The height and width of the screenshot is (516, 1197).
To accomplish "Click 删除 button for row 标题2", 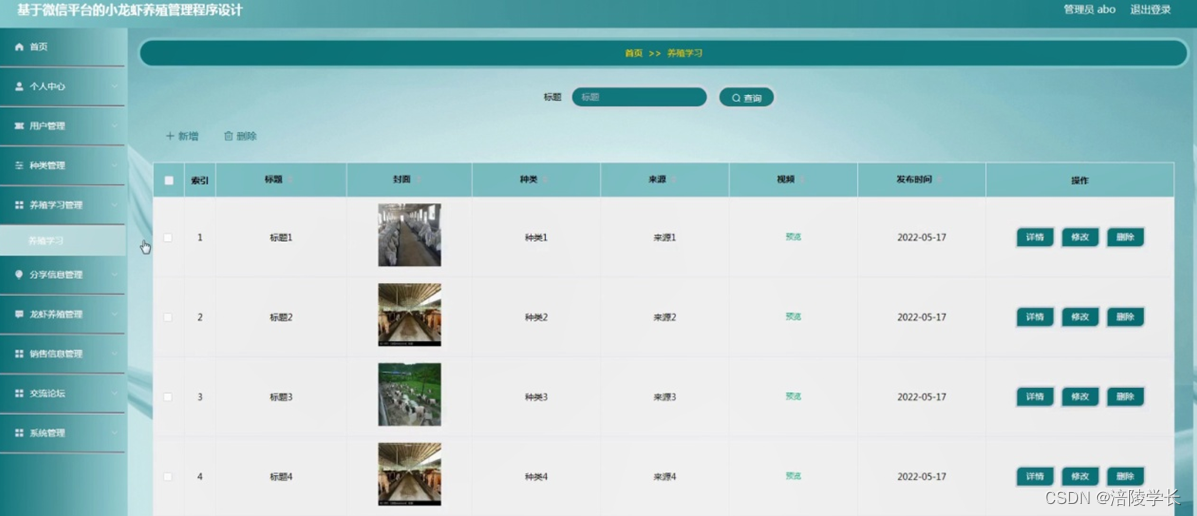I will (1125, 317).
